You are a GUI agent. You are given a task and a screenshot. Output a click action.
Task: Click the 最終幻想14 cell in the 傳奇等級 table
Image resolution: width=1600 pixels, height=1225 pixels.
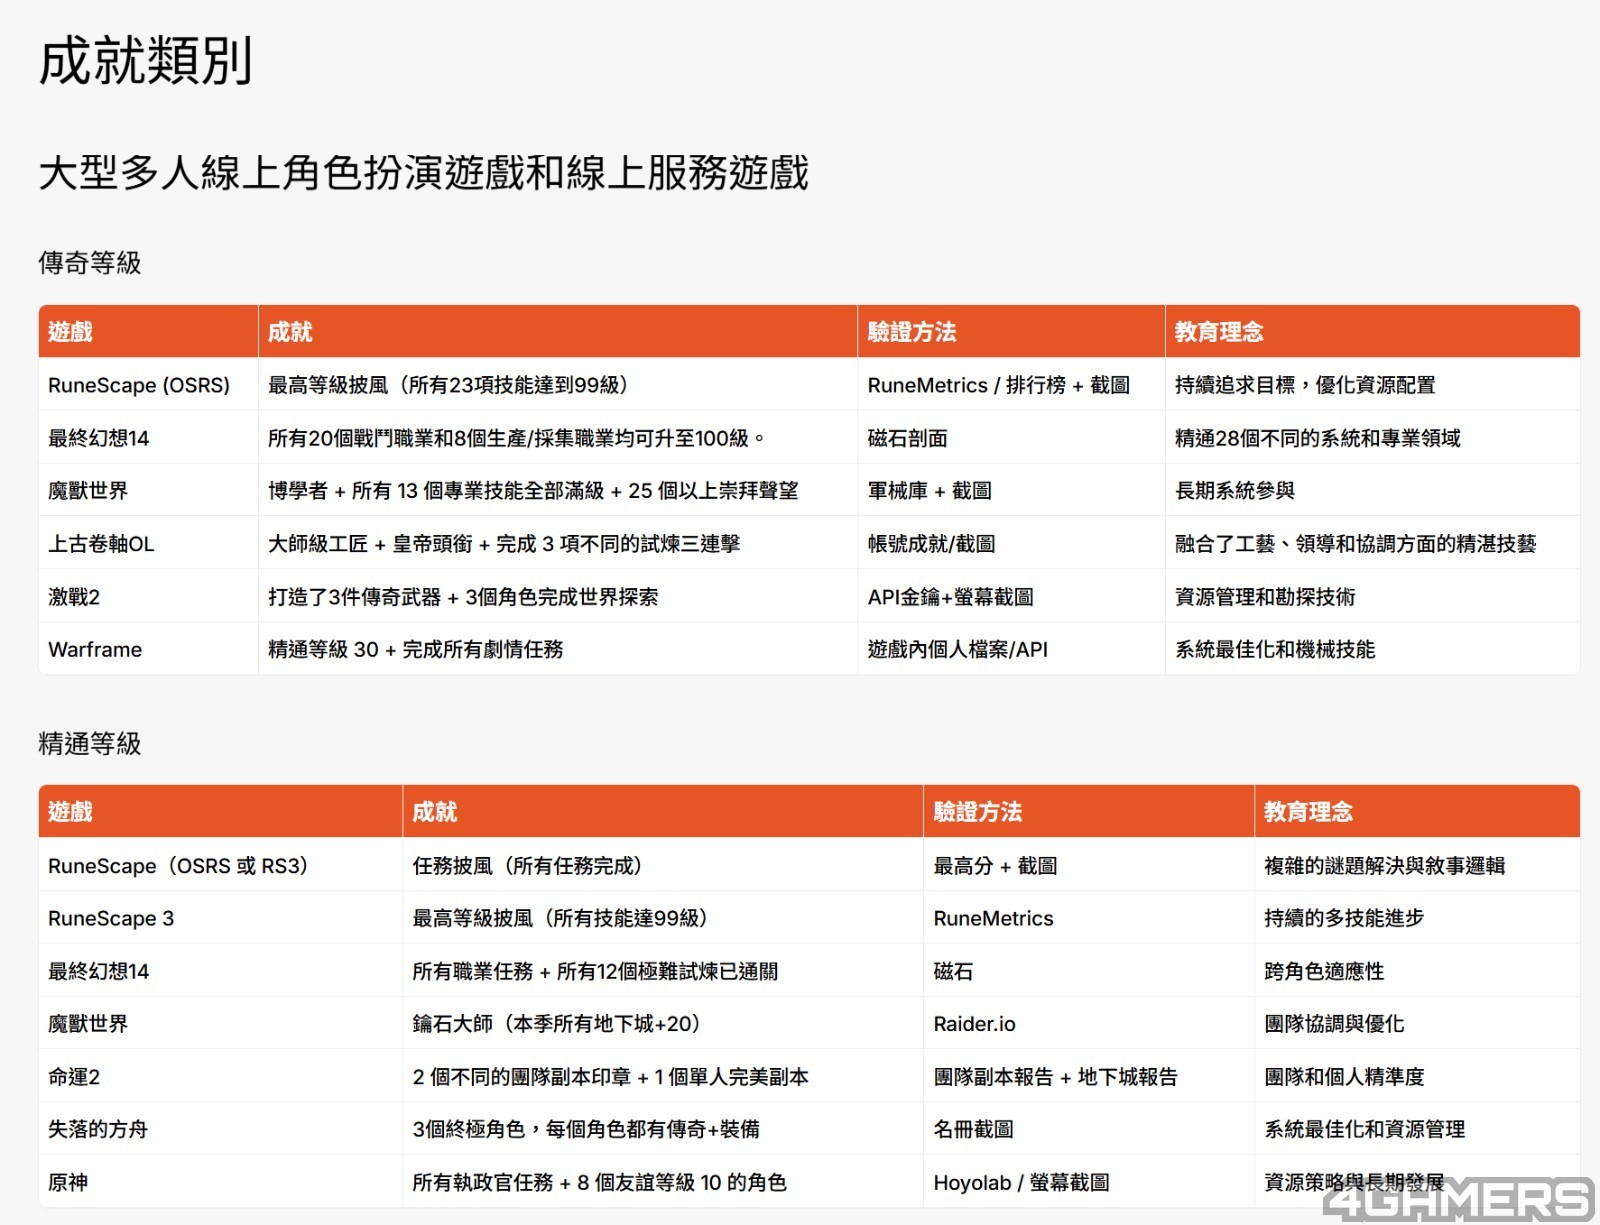98,438
